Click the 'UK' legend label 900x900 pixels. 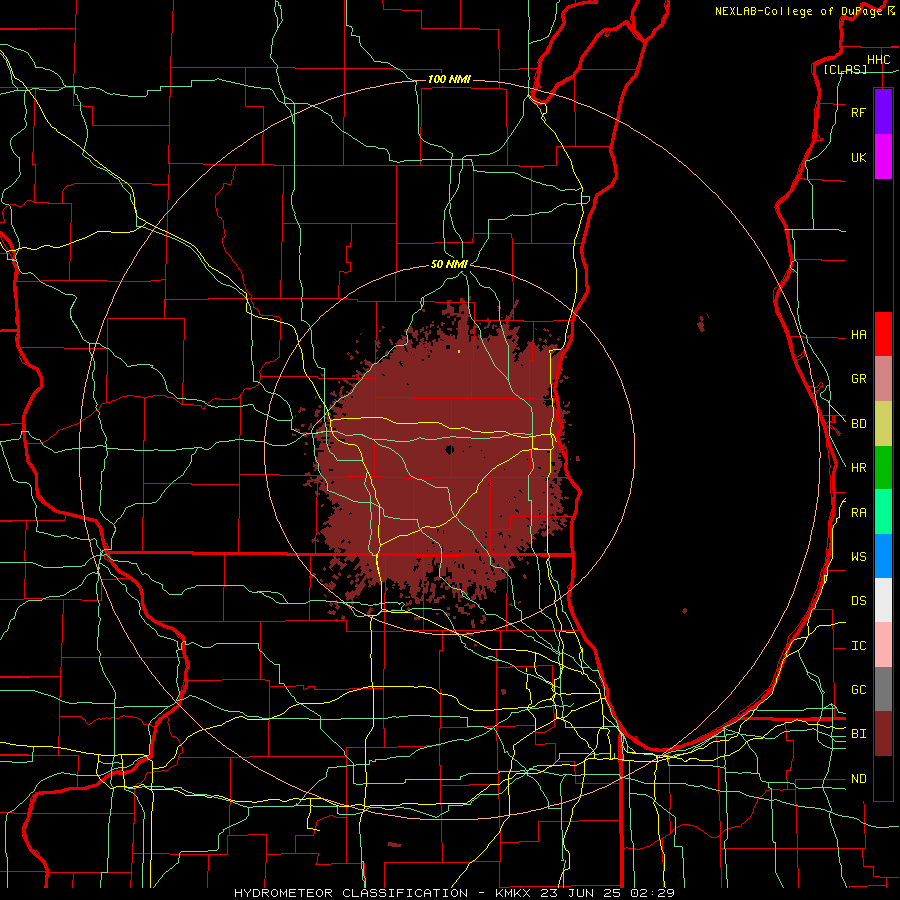(858, 158)
